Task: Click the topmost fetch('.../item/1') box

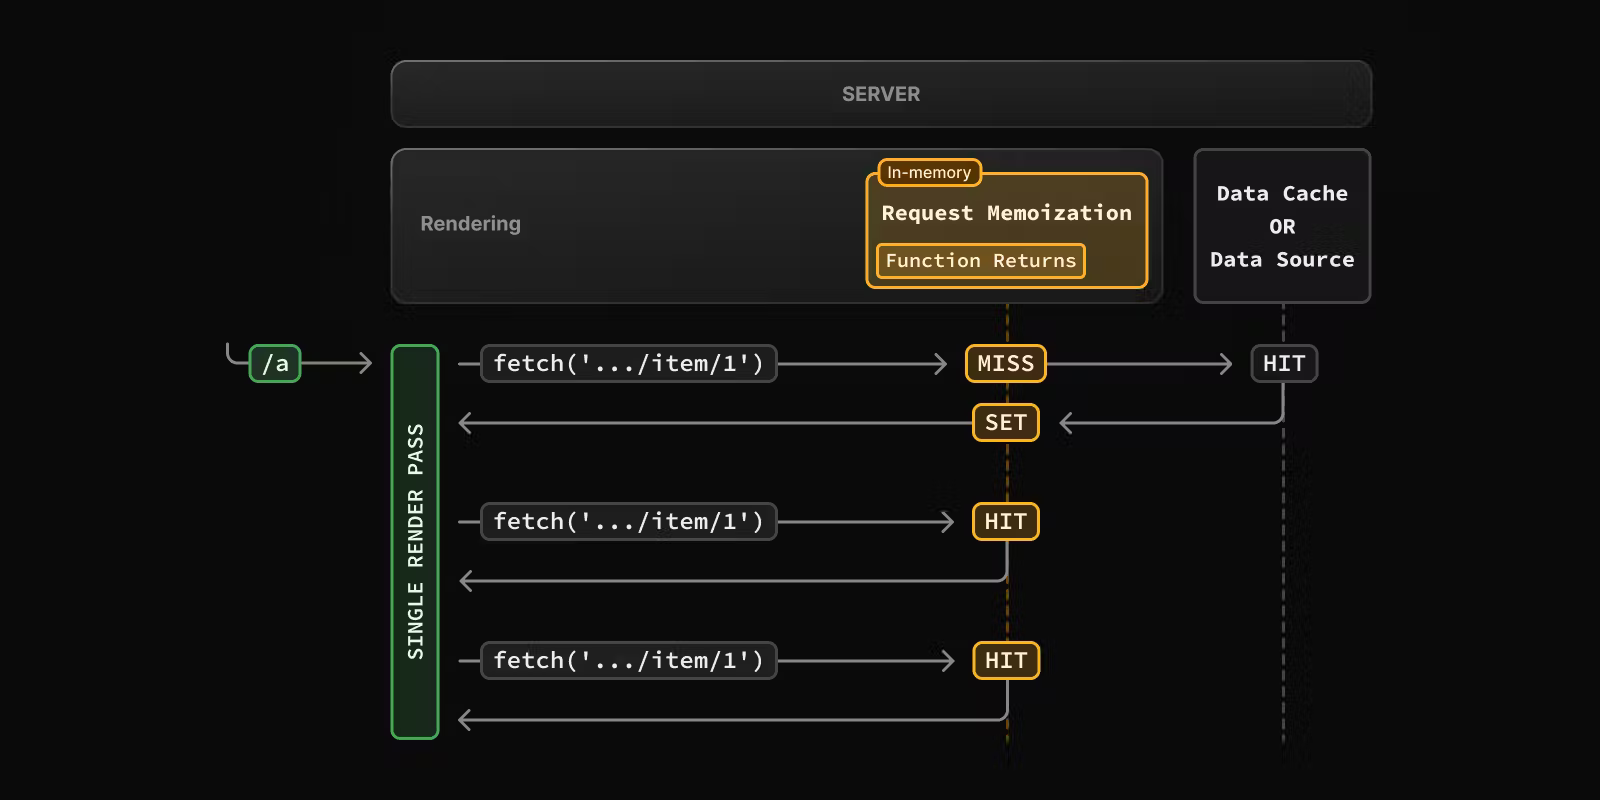Action: click(x=628, y=364)
